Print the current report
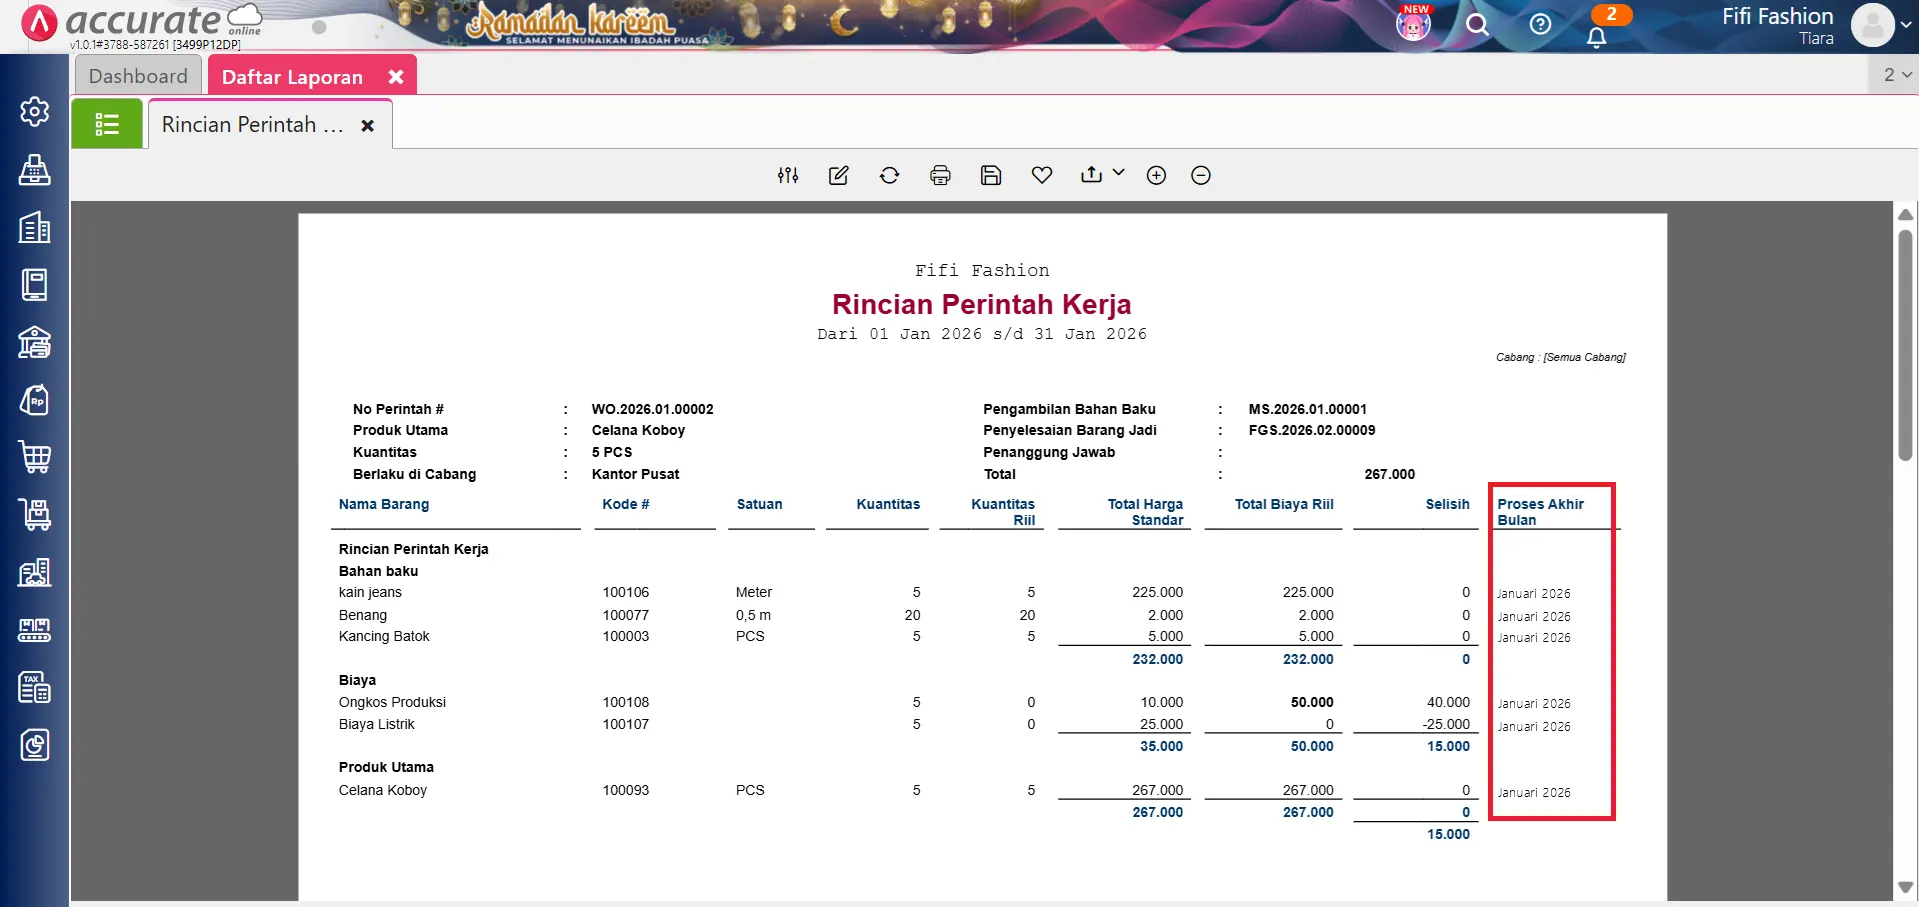 click(940, 175)
